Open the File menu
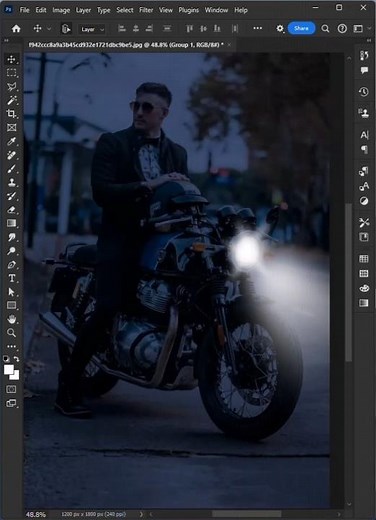 [24, 10]
